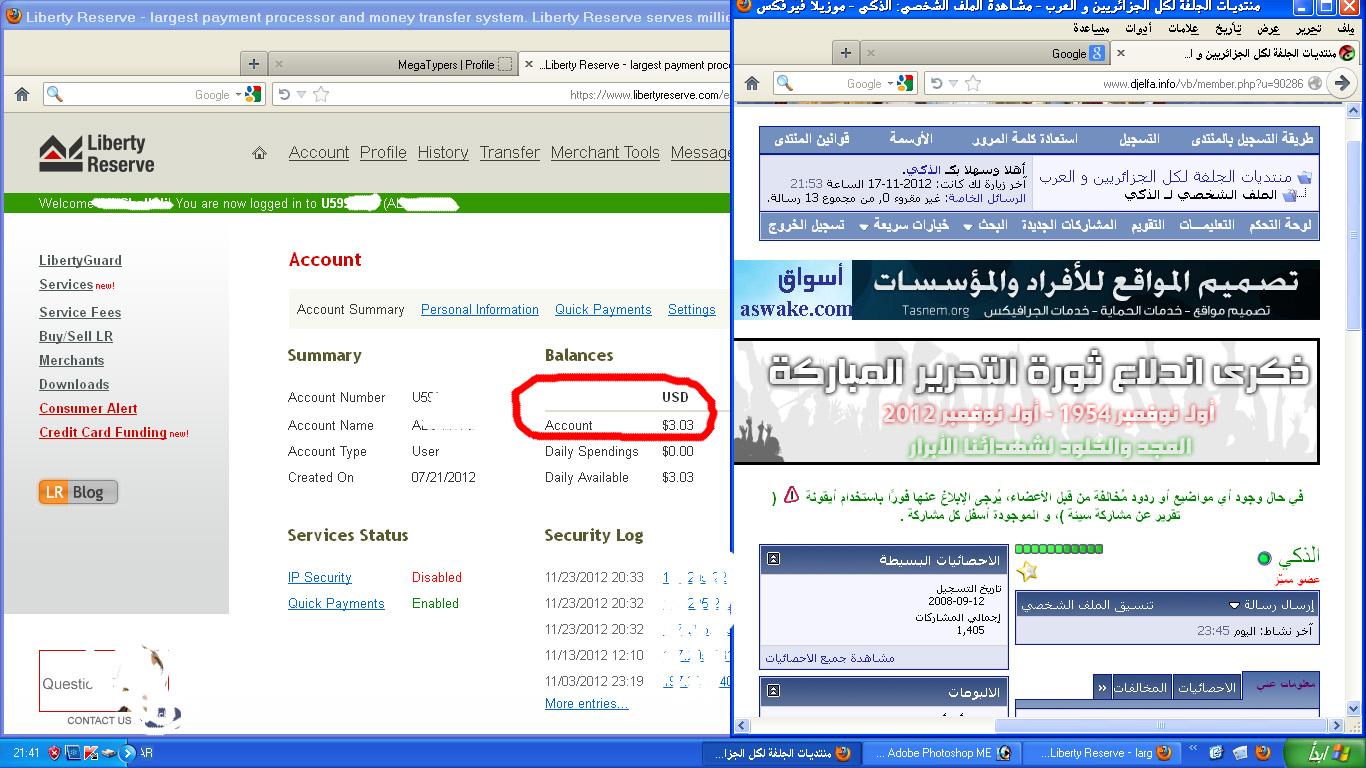This screenshot has height=768, width=1366.
Task: Open the Start button
Action: point(1324,752)
